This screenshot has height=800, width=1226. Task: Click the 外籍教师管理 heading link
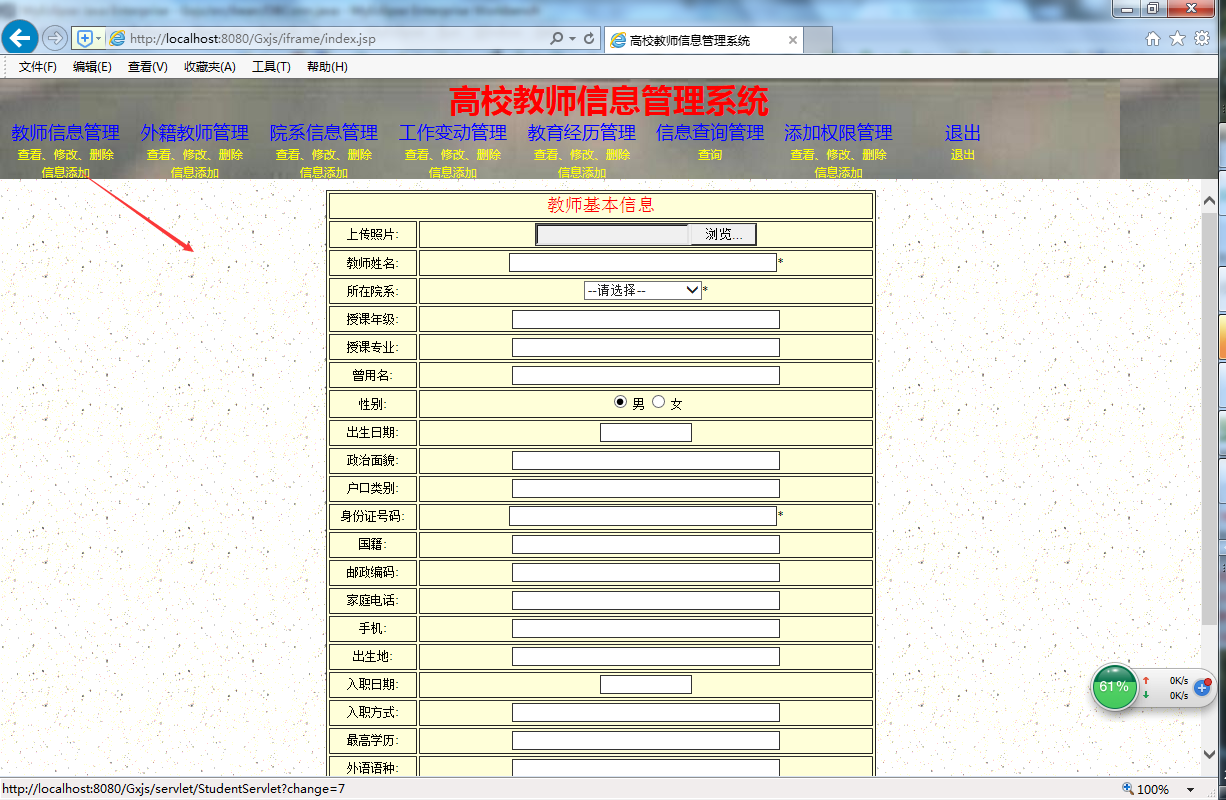pyautogui.click(x=194, y=132)
